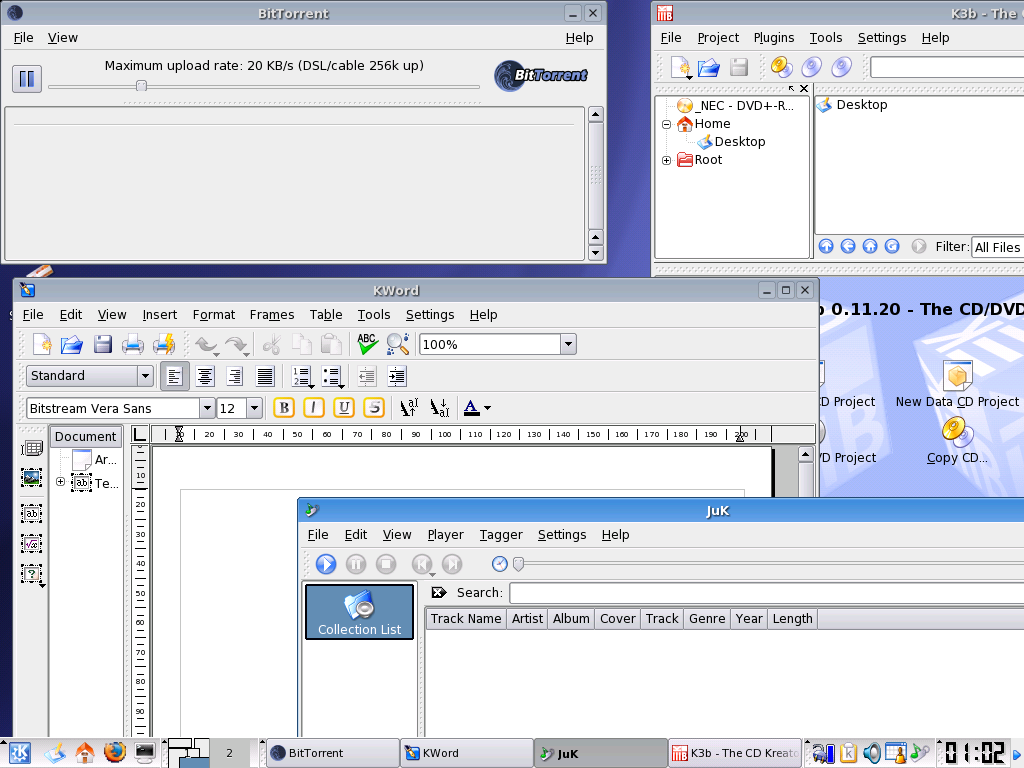Toggle italic formatting in KWord
Image resolution: width=1024 pixels, height=768 pixels.
click(x=313, y=408)
